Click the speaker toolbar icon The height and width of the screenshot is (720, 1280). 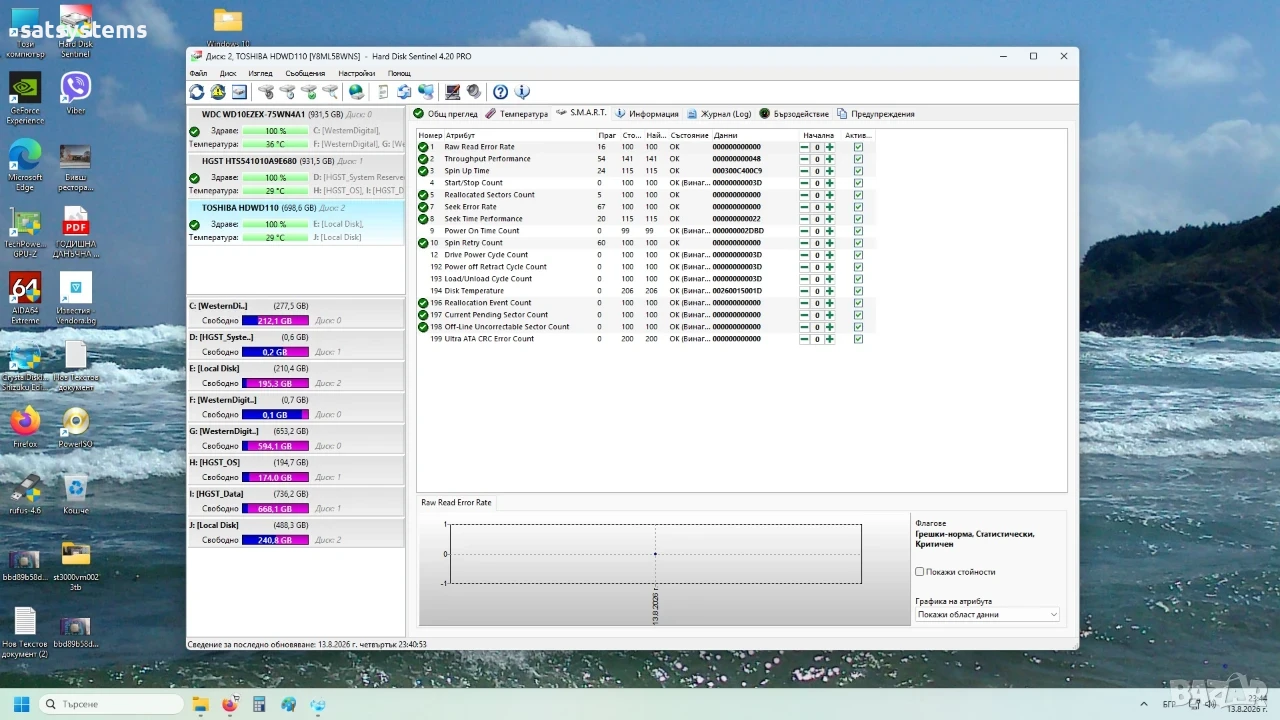[474, 92]
